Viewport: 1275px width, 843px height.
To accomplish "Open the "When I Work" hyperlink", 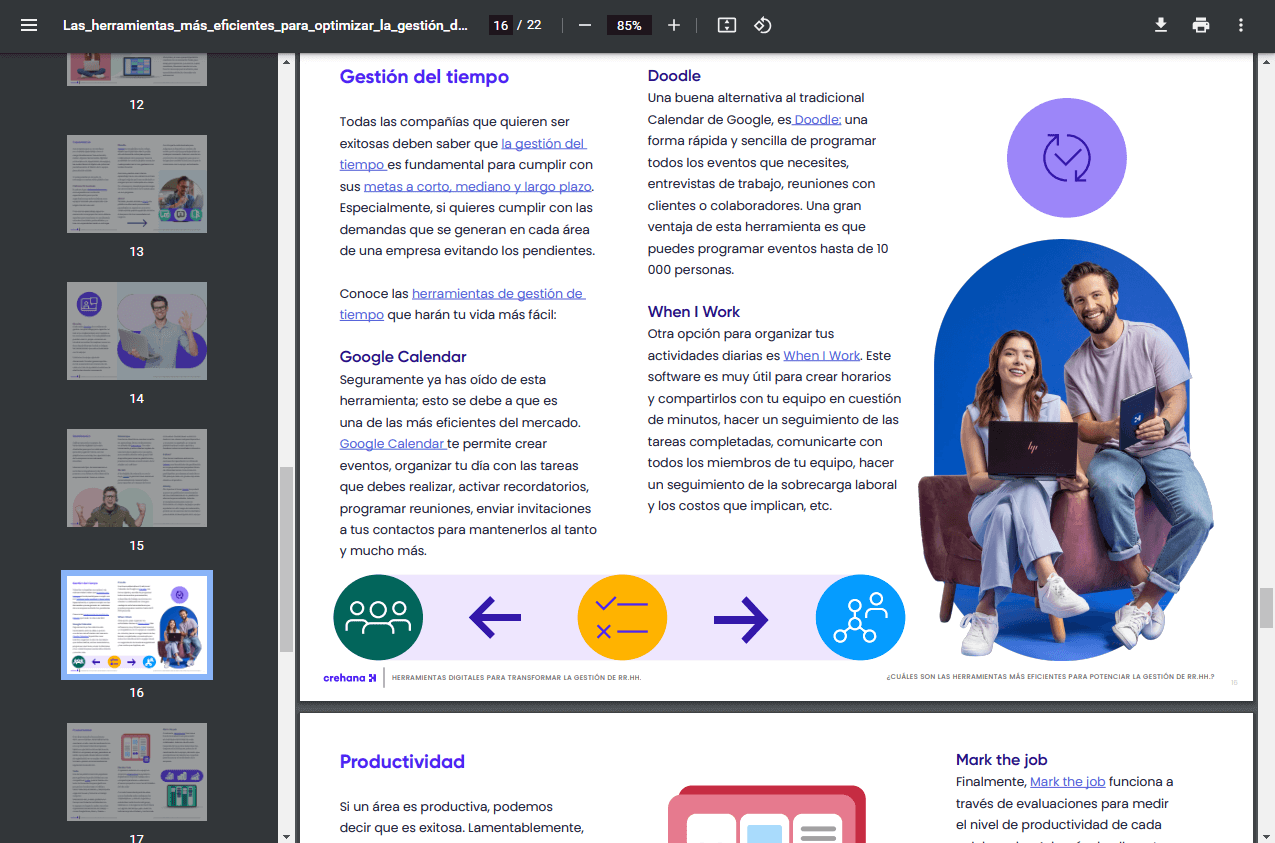I will click(x=821, y=356).
